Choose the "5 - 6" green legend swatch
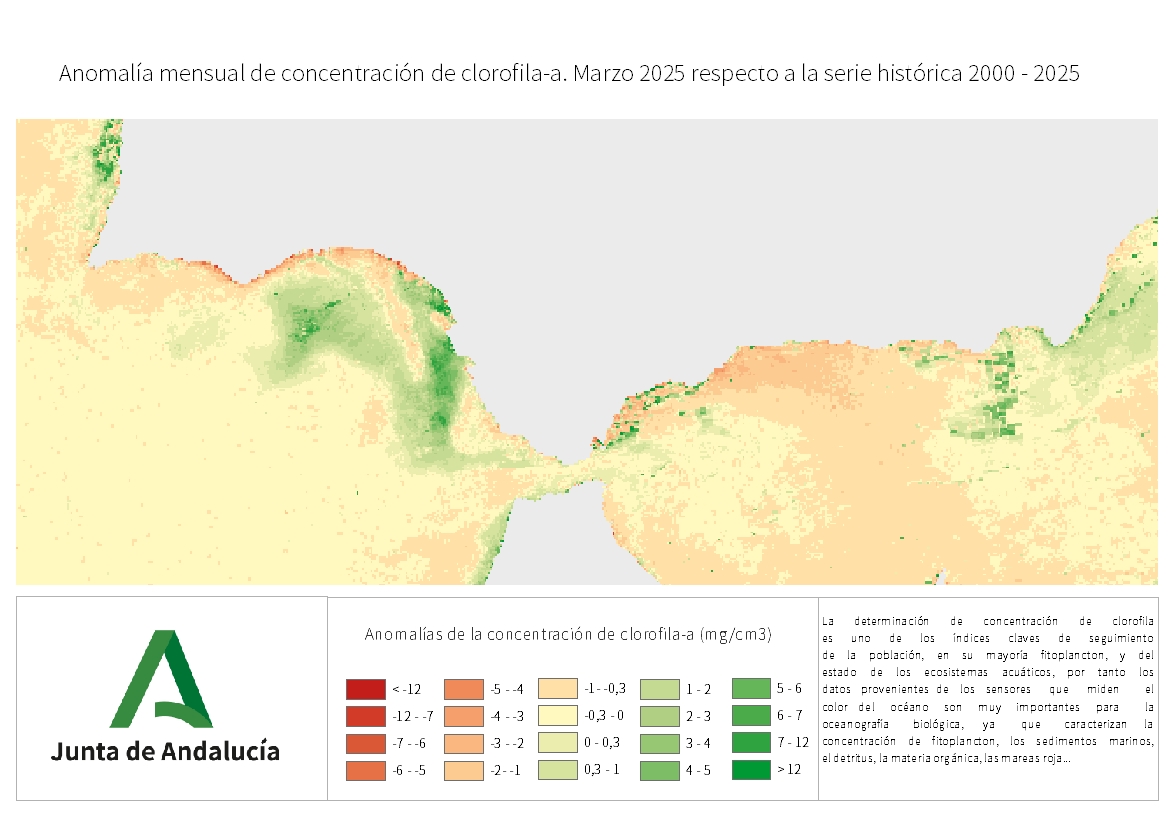This screenshot has height=827, width=1170. coord(751,689)
